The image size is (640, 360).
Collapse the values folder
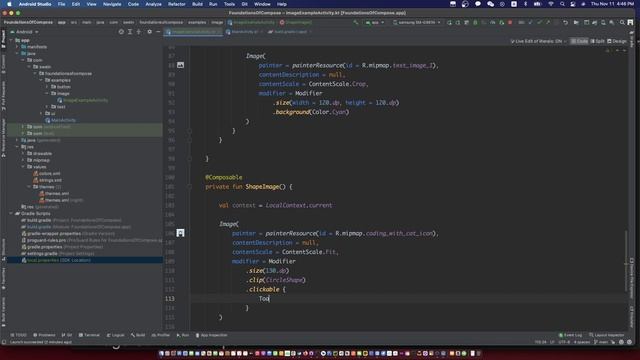(x=23, y=167)
